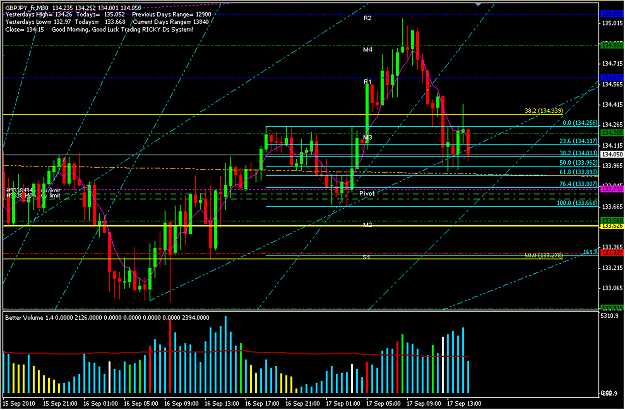Click the "Current Days Range" readout
The image size is (625, 410).
coord(171,22)
